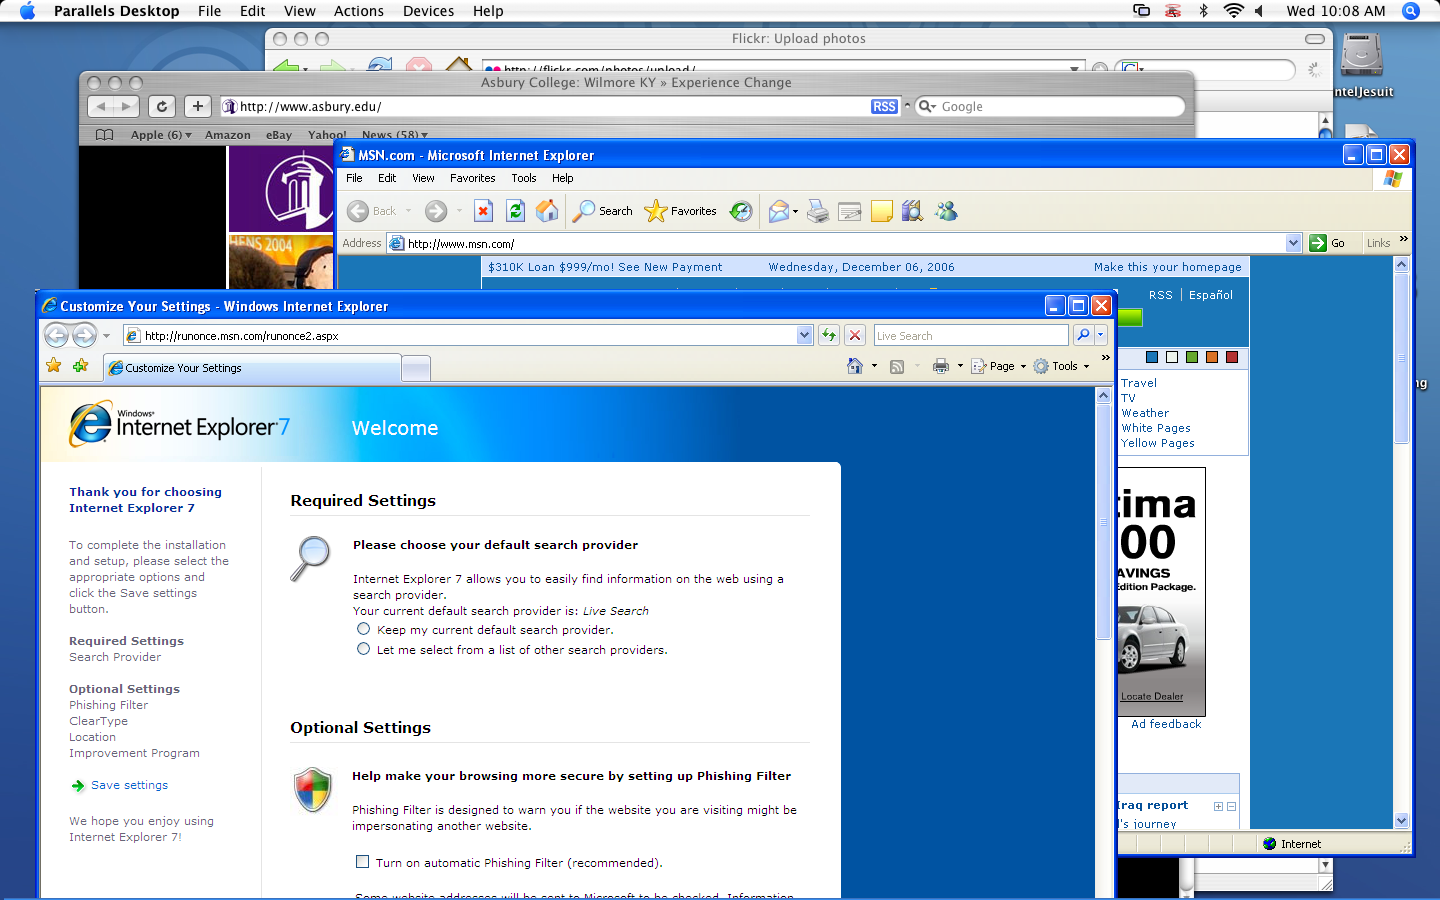Open the File menu in MSN.com window

click(354, 178)
